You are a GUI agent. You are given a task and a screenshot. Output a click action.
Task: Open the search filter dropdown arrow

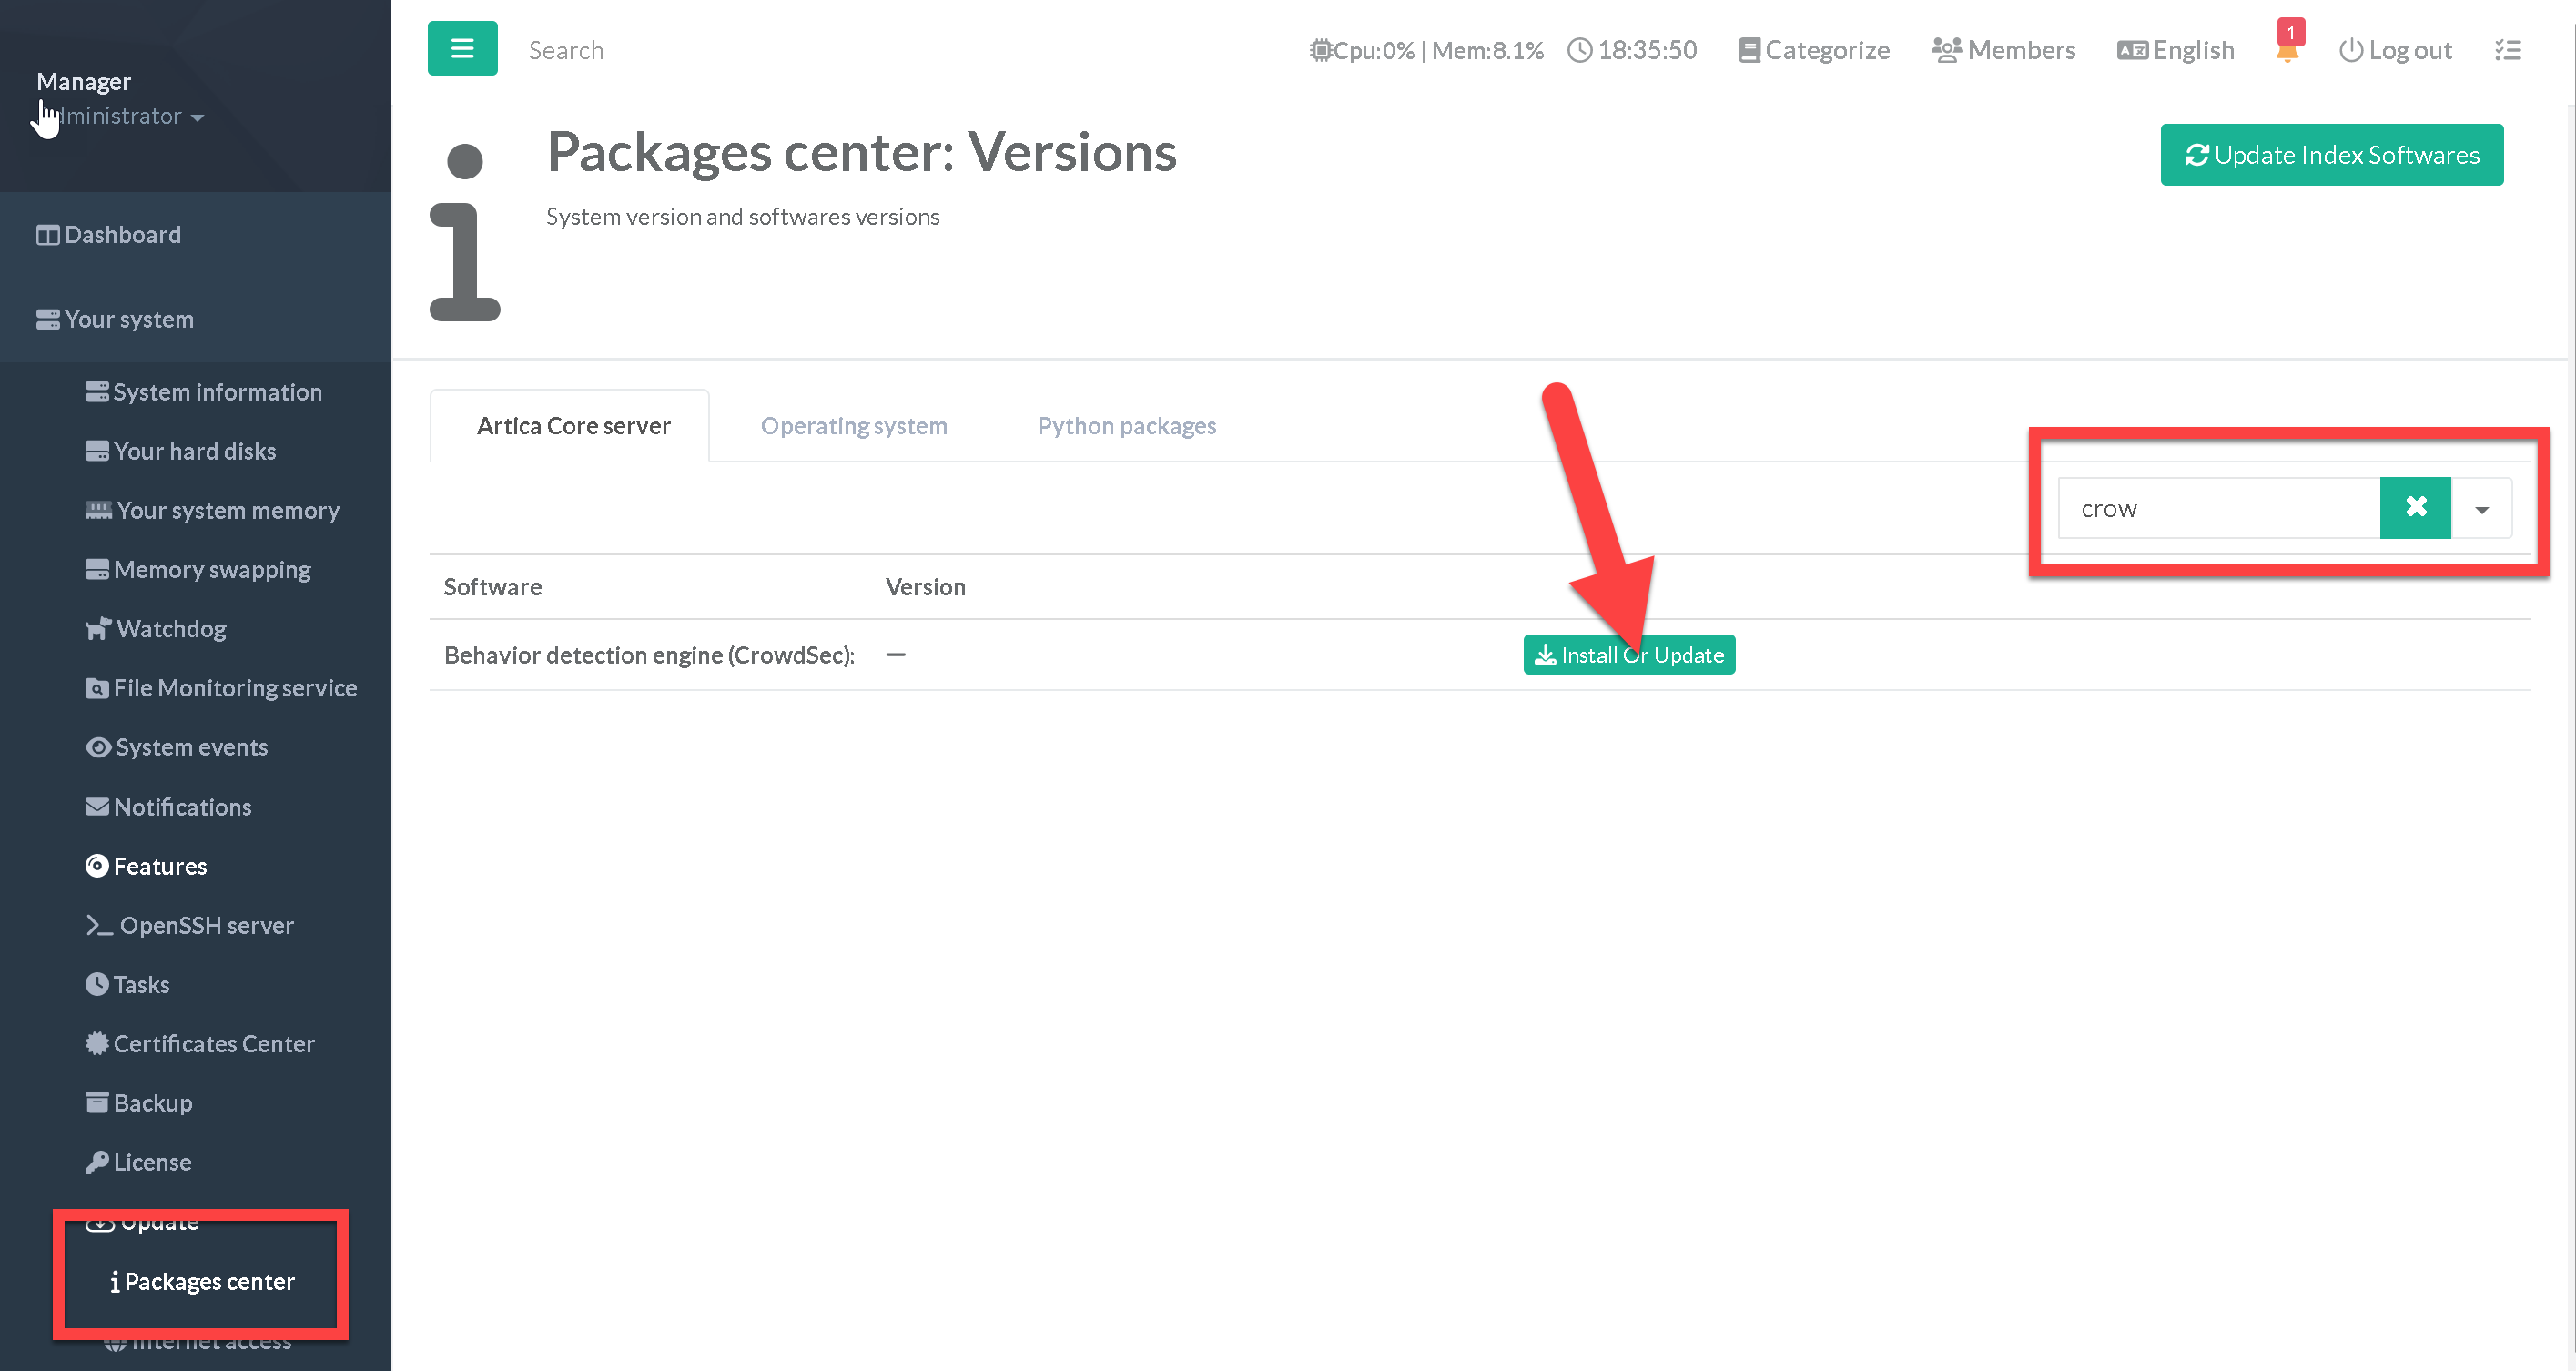pos(2481,509)
